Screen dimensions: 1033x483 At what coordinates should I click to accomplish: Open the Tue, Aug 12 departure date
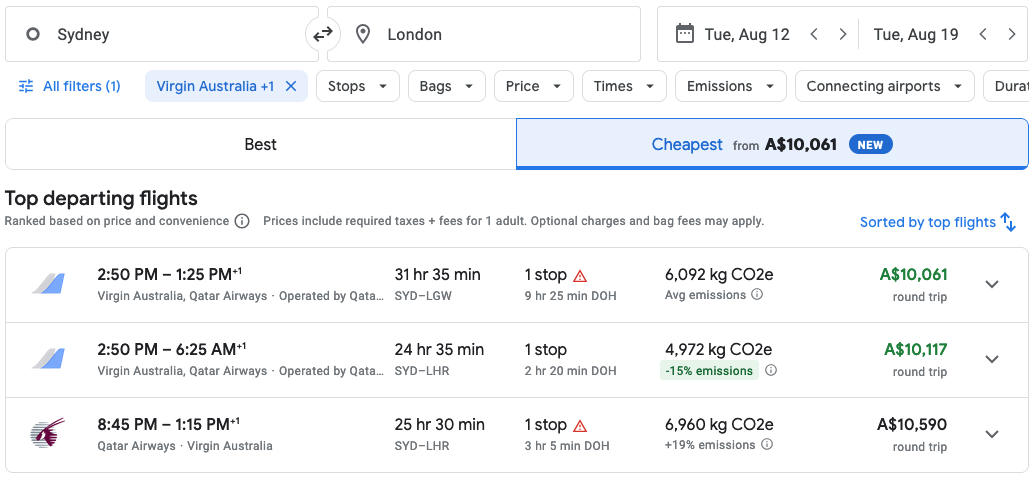pos(747,34)
